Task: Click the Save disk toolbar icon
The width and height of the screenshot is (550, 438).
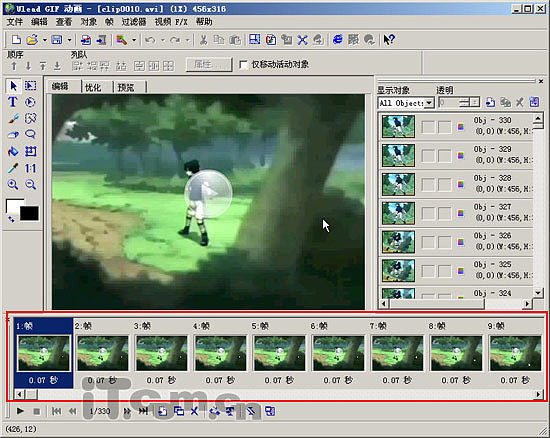Action: tap(57, 40)
